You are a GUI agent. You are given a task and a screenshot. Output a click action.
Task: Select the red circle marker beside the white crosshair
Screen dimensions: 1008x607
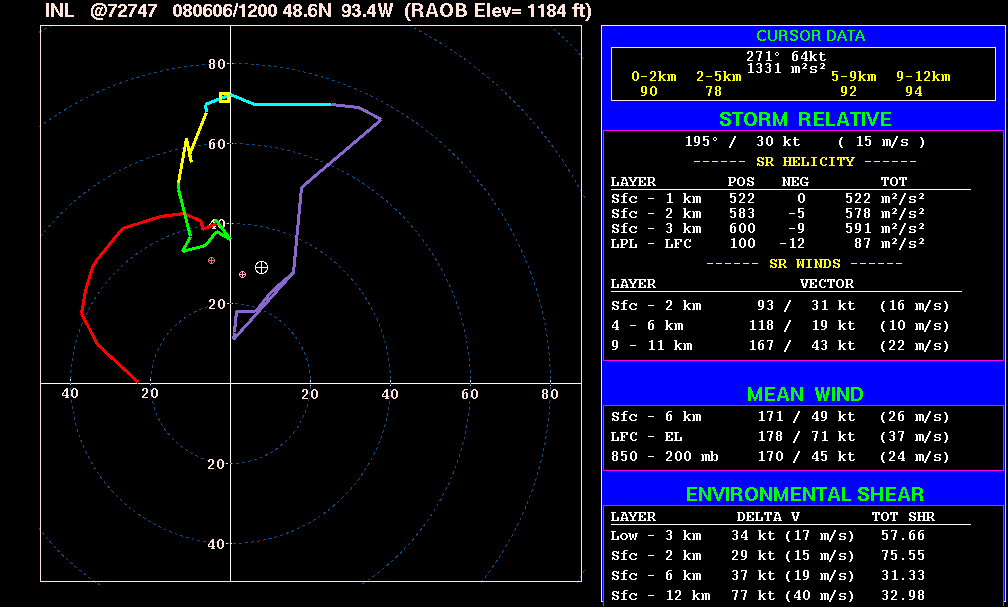(x=242, y=274)
